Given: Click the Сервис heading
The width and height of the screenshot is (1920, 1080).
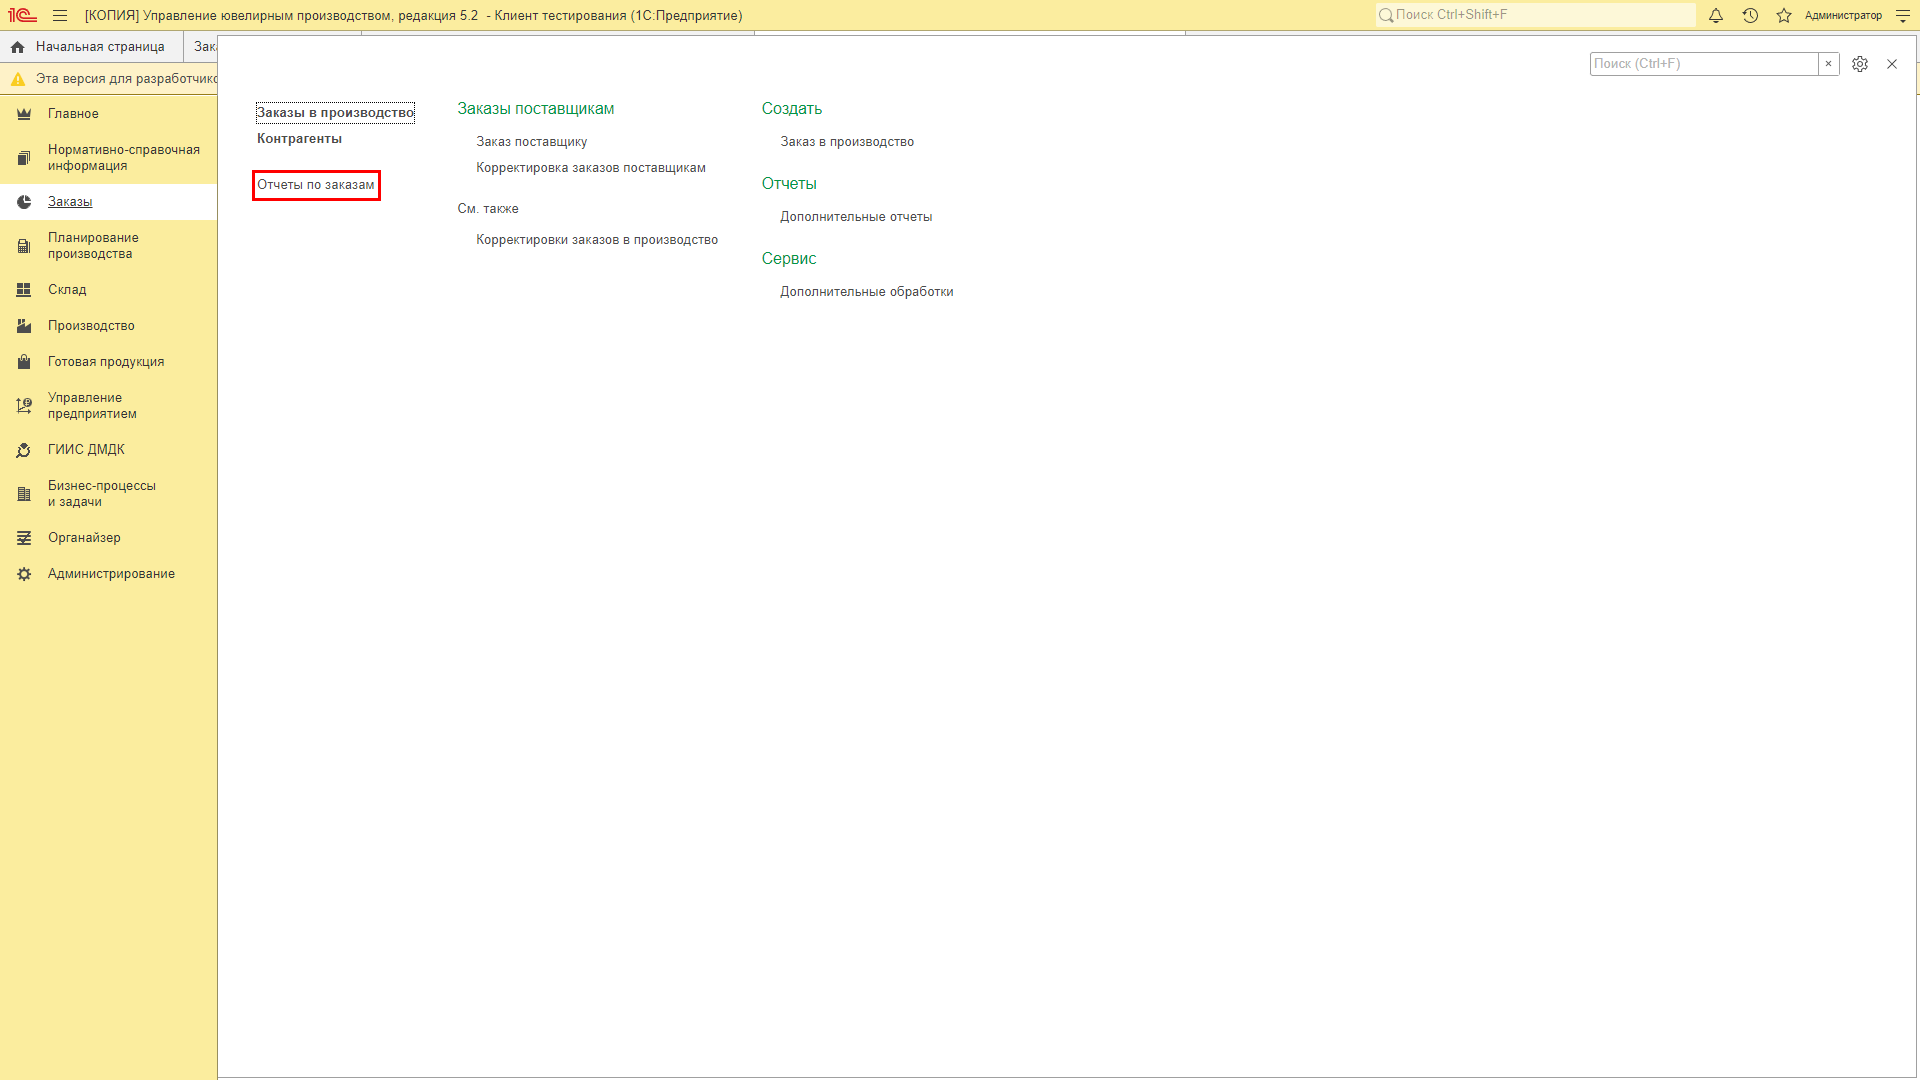Looking at the screenshot, I should point(789,259).
